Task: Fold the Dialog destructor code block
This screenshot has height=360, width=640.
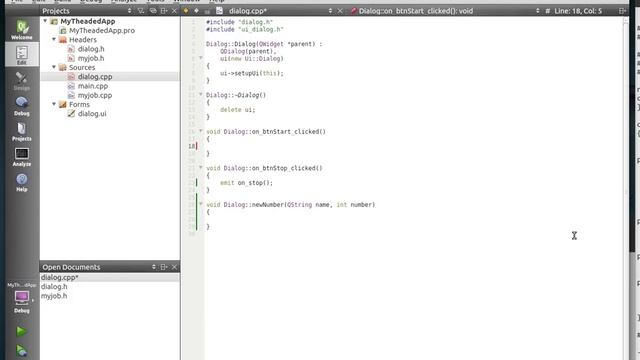Action: coord(200,94)
